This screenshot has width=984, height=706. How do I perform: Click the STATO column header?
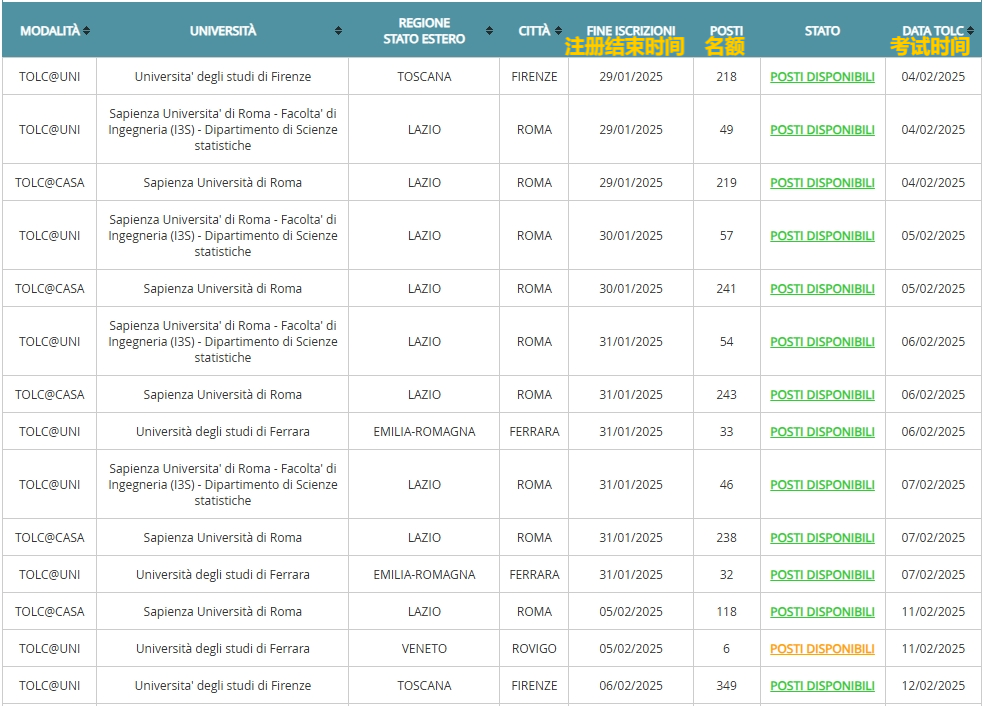pyautogui.click(x=822, y=31)
